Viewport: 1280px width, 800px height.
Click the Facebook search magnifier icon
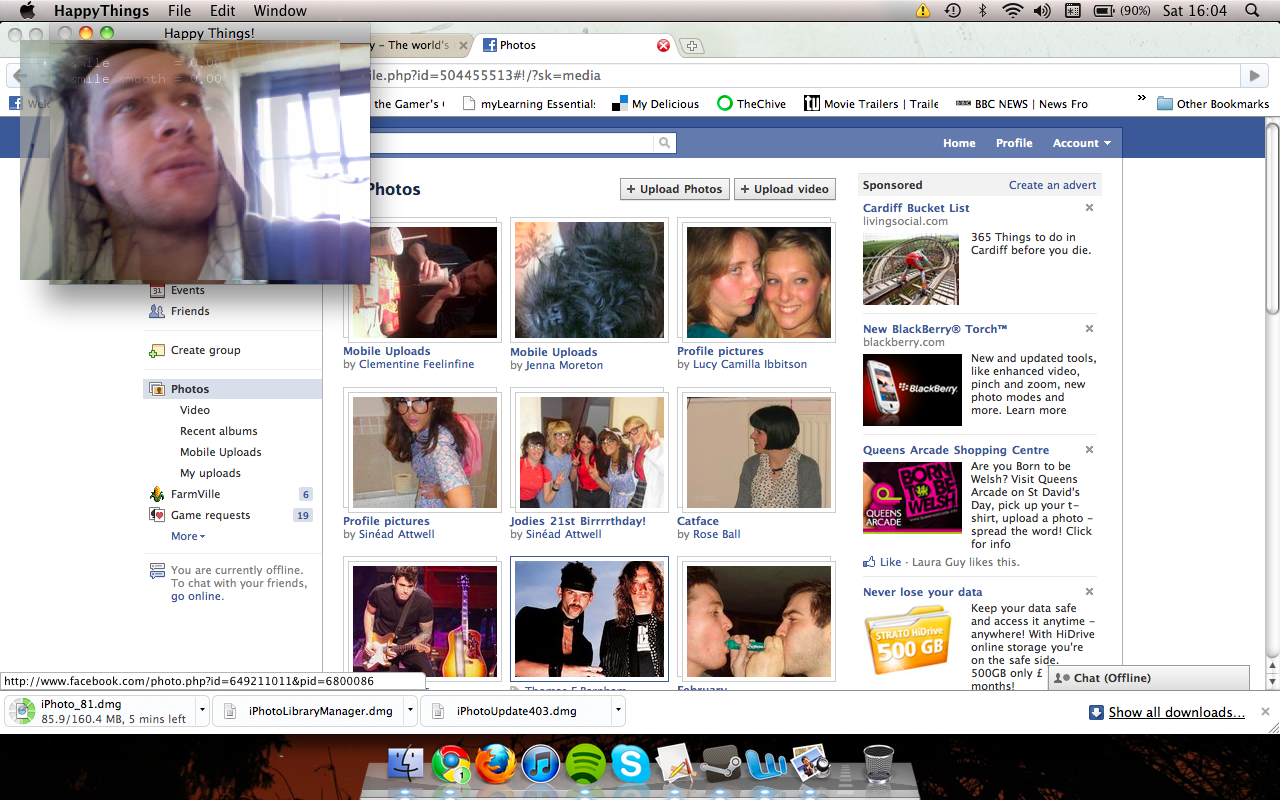click(664, 143)
